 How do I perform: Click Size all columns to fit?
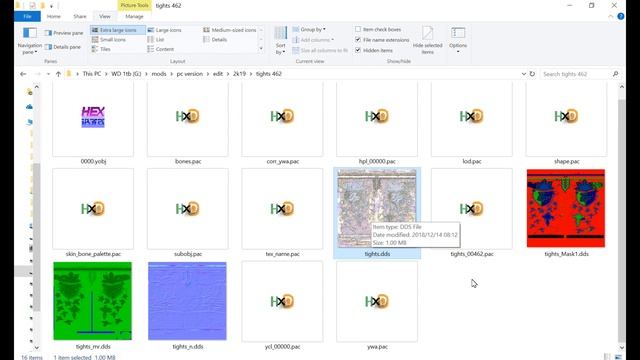(x=320, y=50)
